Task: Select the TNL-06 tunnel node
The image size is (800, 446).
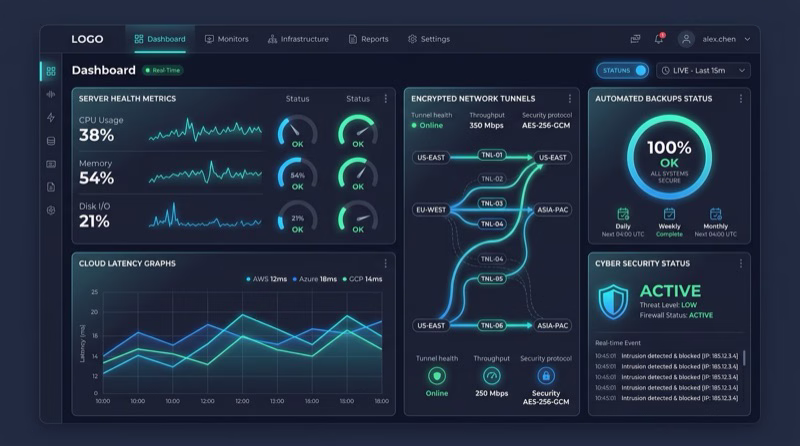Action: (492, 325)
